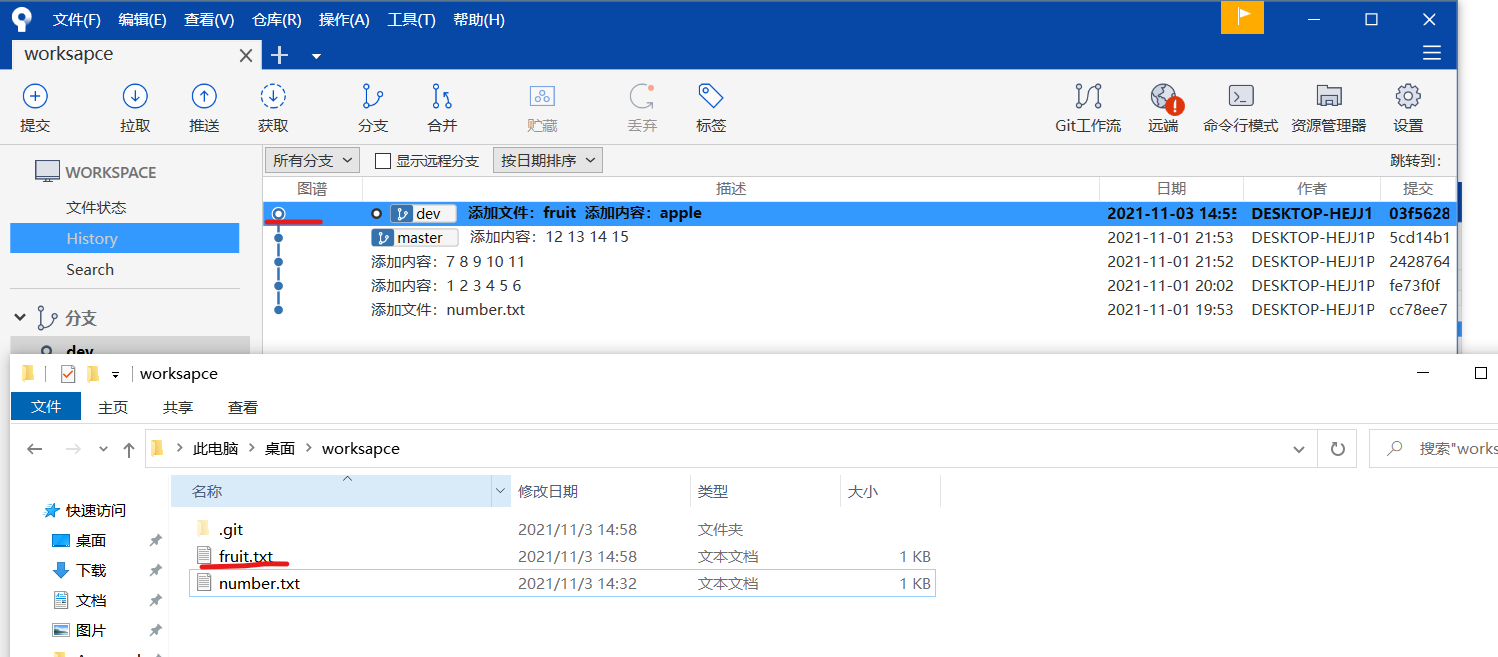Open the 名称 column filter dropdown
The image size is (1498, 657).
click(501, 491)
